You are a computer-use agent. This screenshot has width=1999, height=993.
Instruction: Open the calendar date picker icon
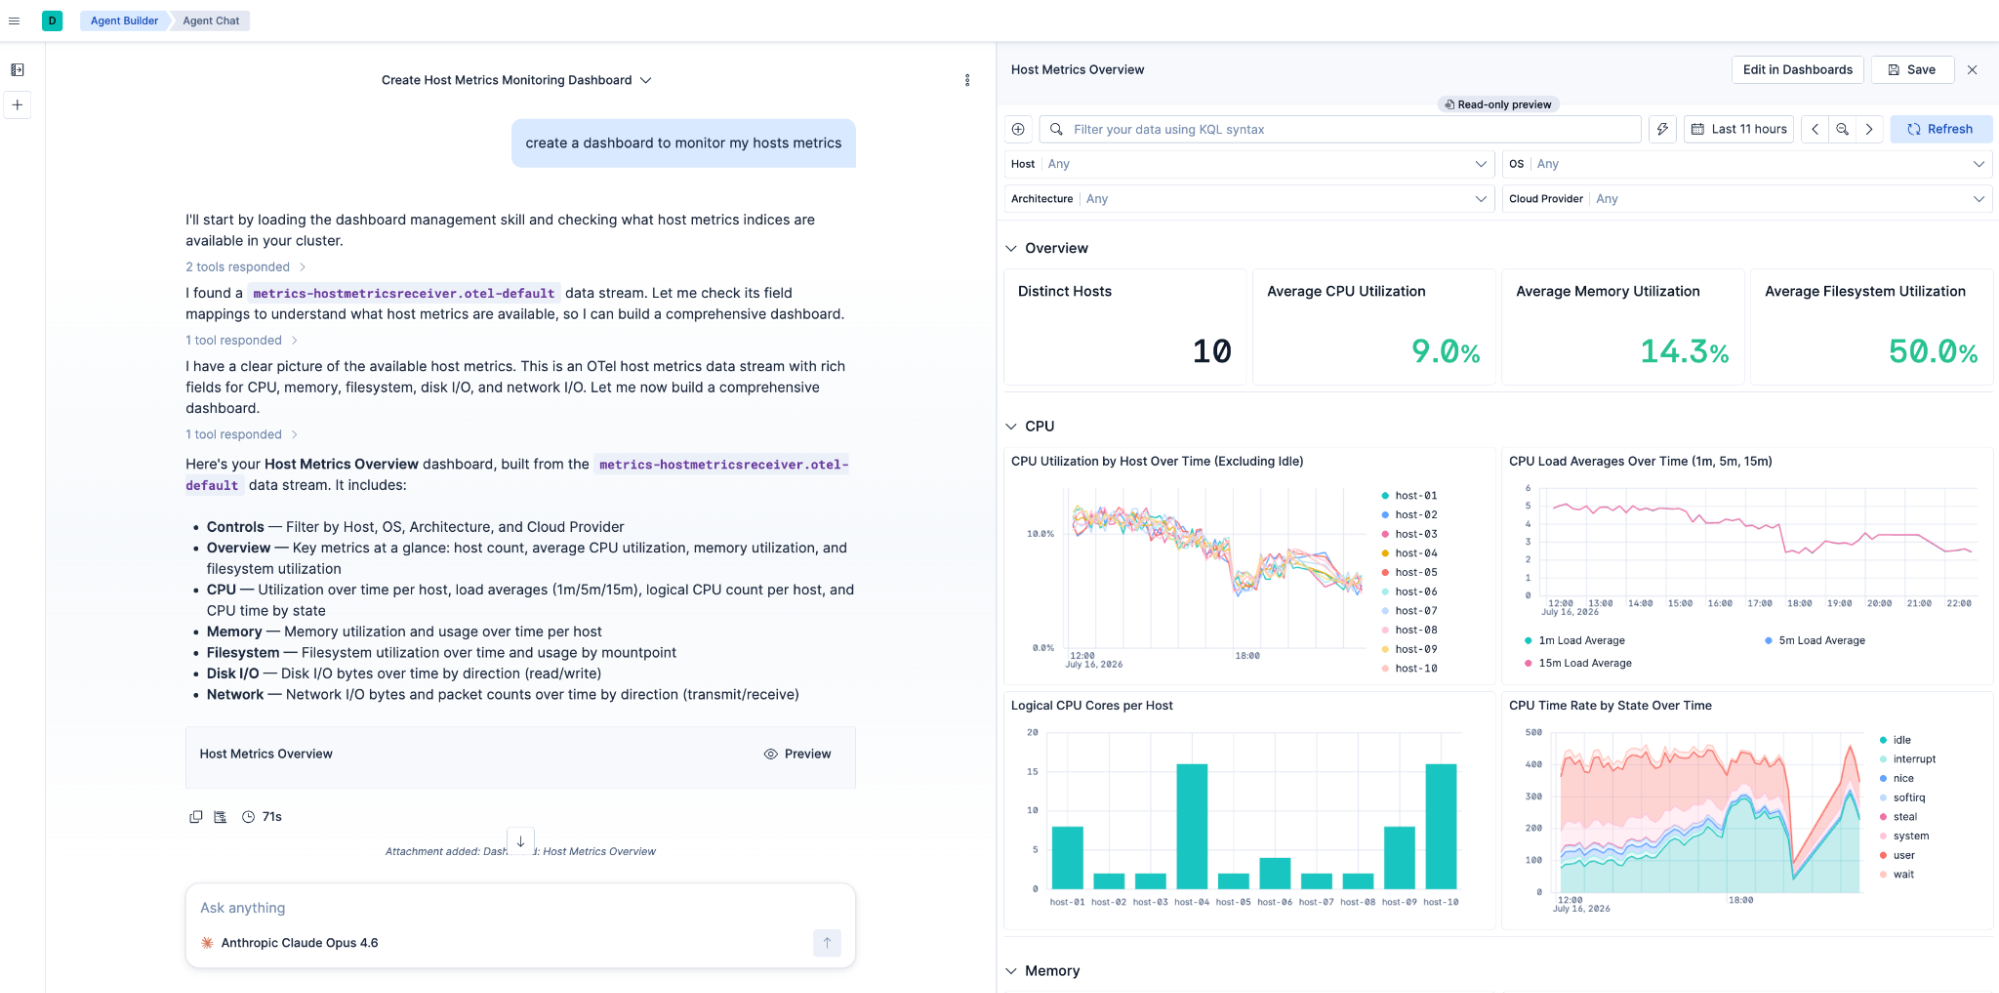pyautogui.click(x=1697, y=129)
